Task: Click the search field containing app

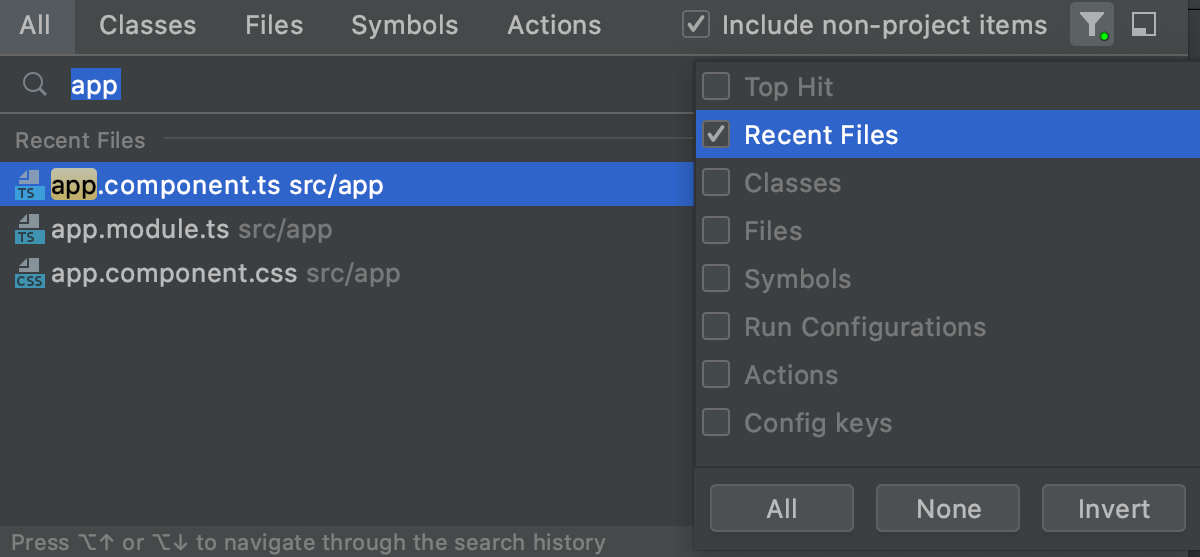Action: tap(378, 85)
